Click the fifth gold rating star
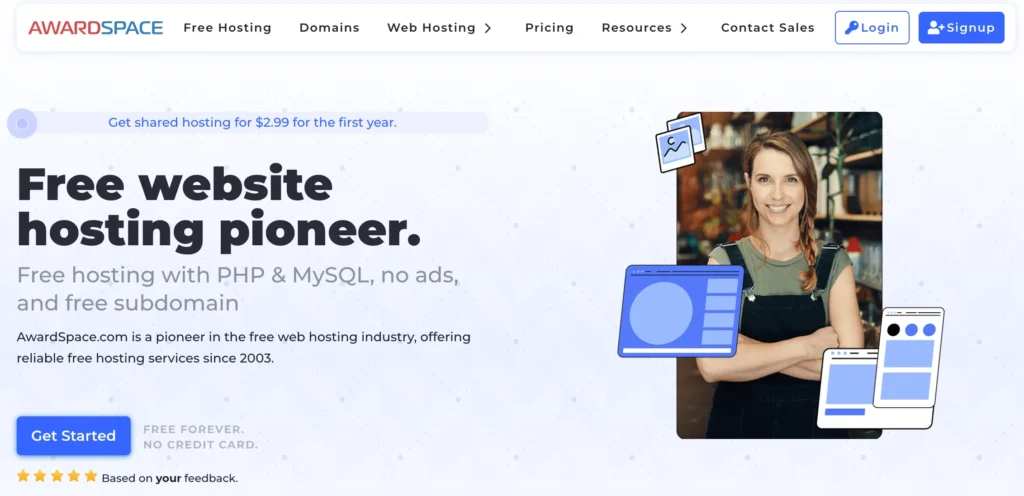Screen dimensions: 1024x496 (x=91, y=476)
